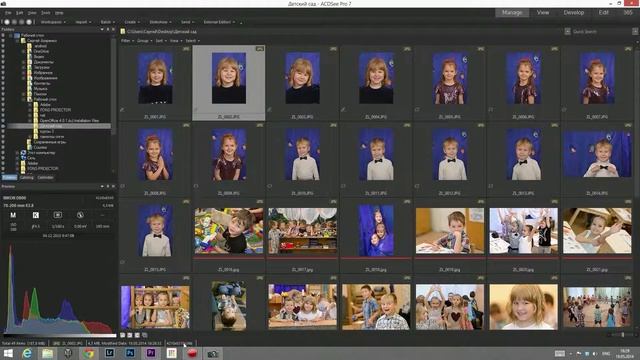This screenshot has height=360, width=640.
Task: Tag the ZI_0008.JPG thumbnail checkbox
Action: [x=122, y=186]
